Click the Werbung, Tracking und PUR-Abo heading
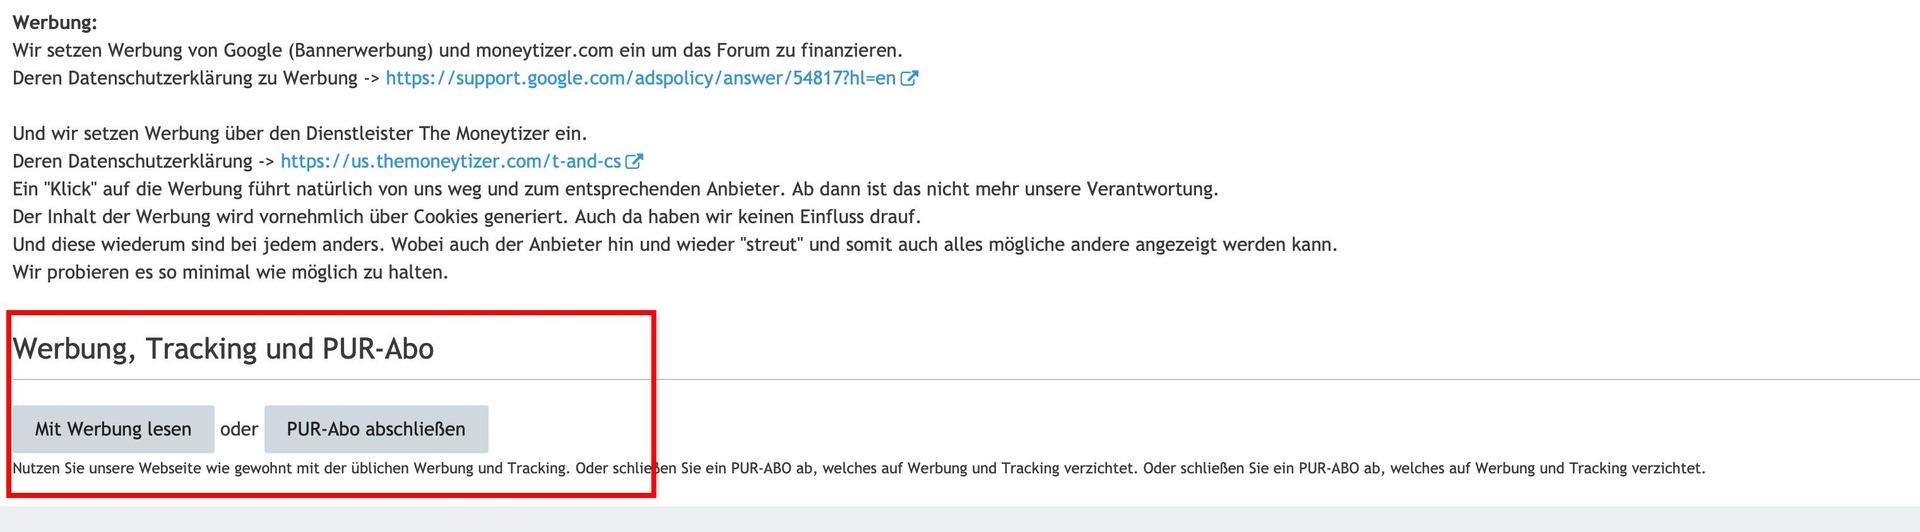 [223, 349]
